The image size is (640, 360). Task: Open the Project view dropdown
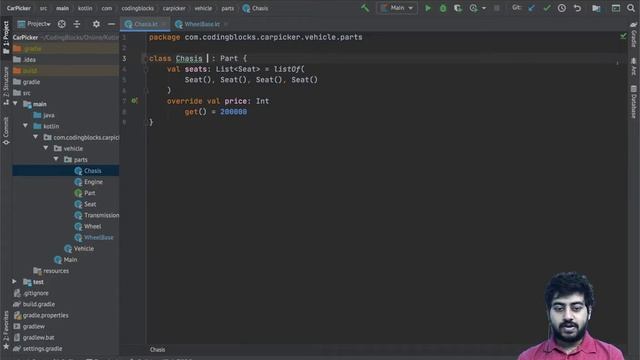(34, 24)
